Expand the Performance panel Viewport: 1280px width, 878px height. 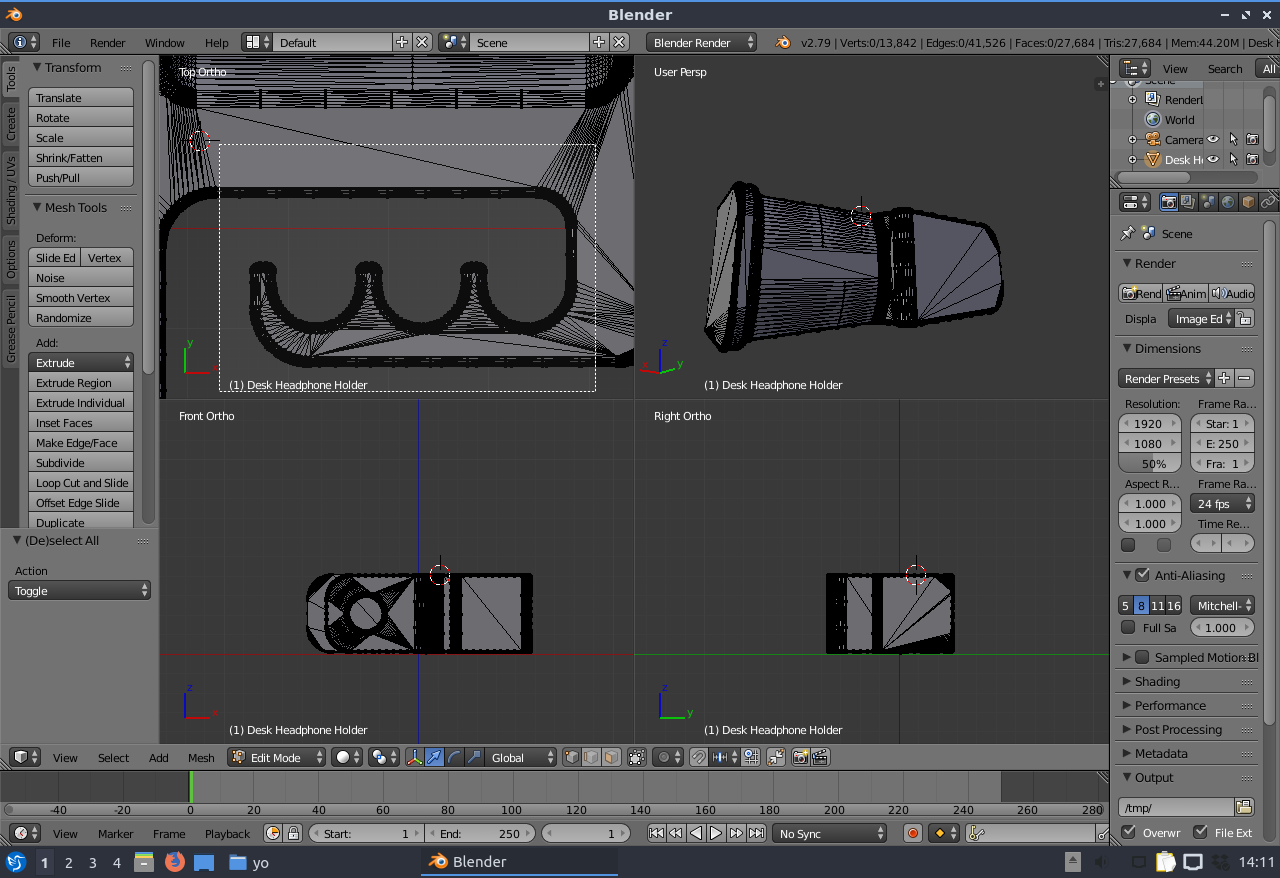1170,705
